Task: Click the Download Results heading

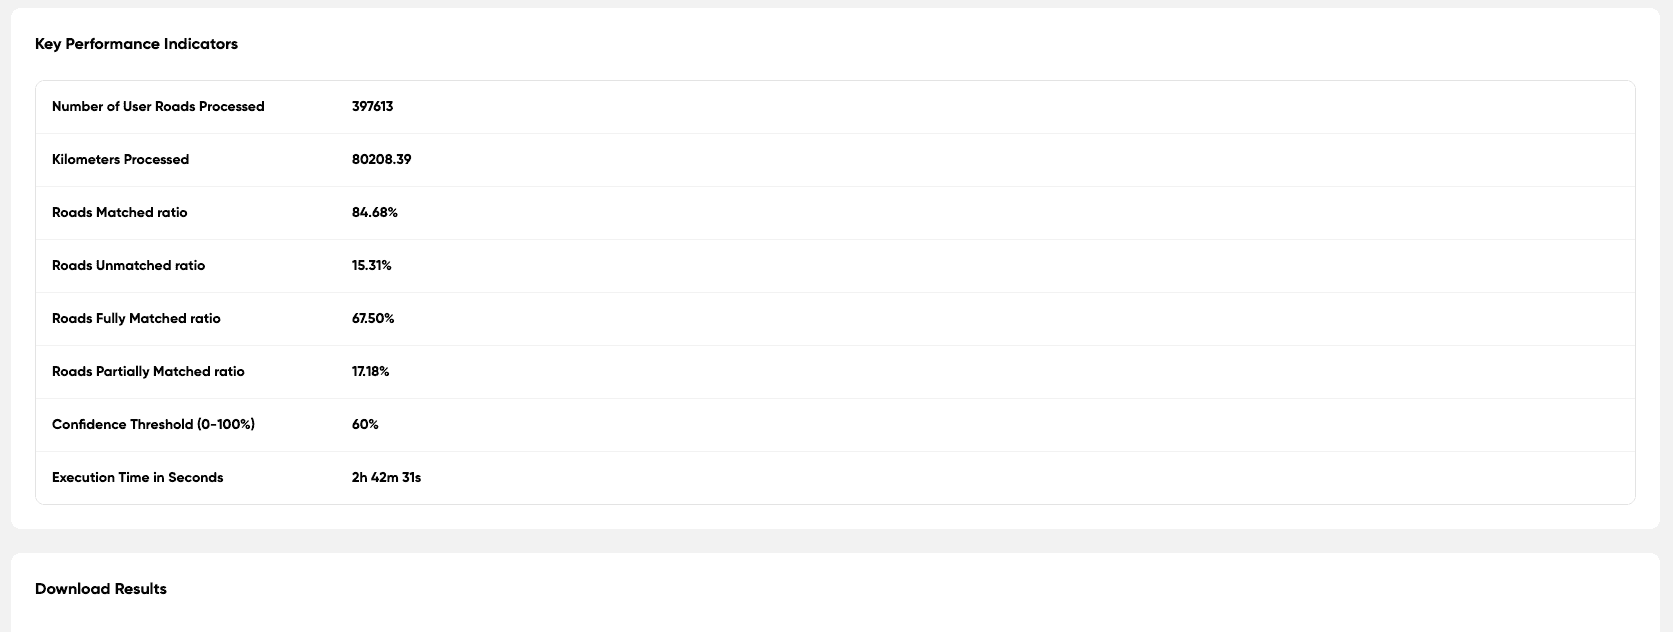Action: point(101,589)
